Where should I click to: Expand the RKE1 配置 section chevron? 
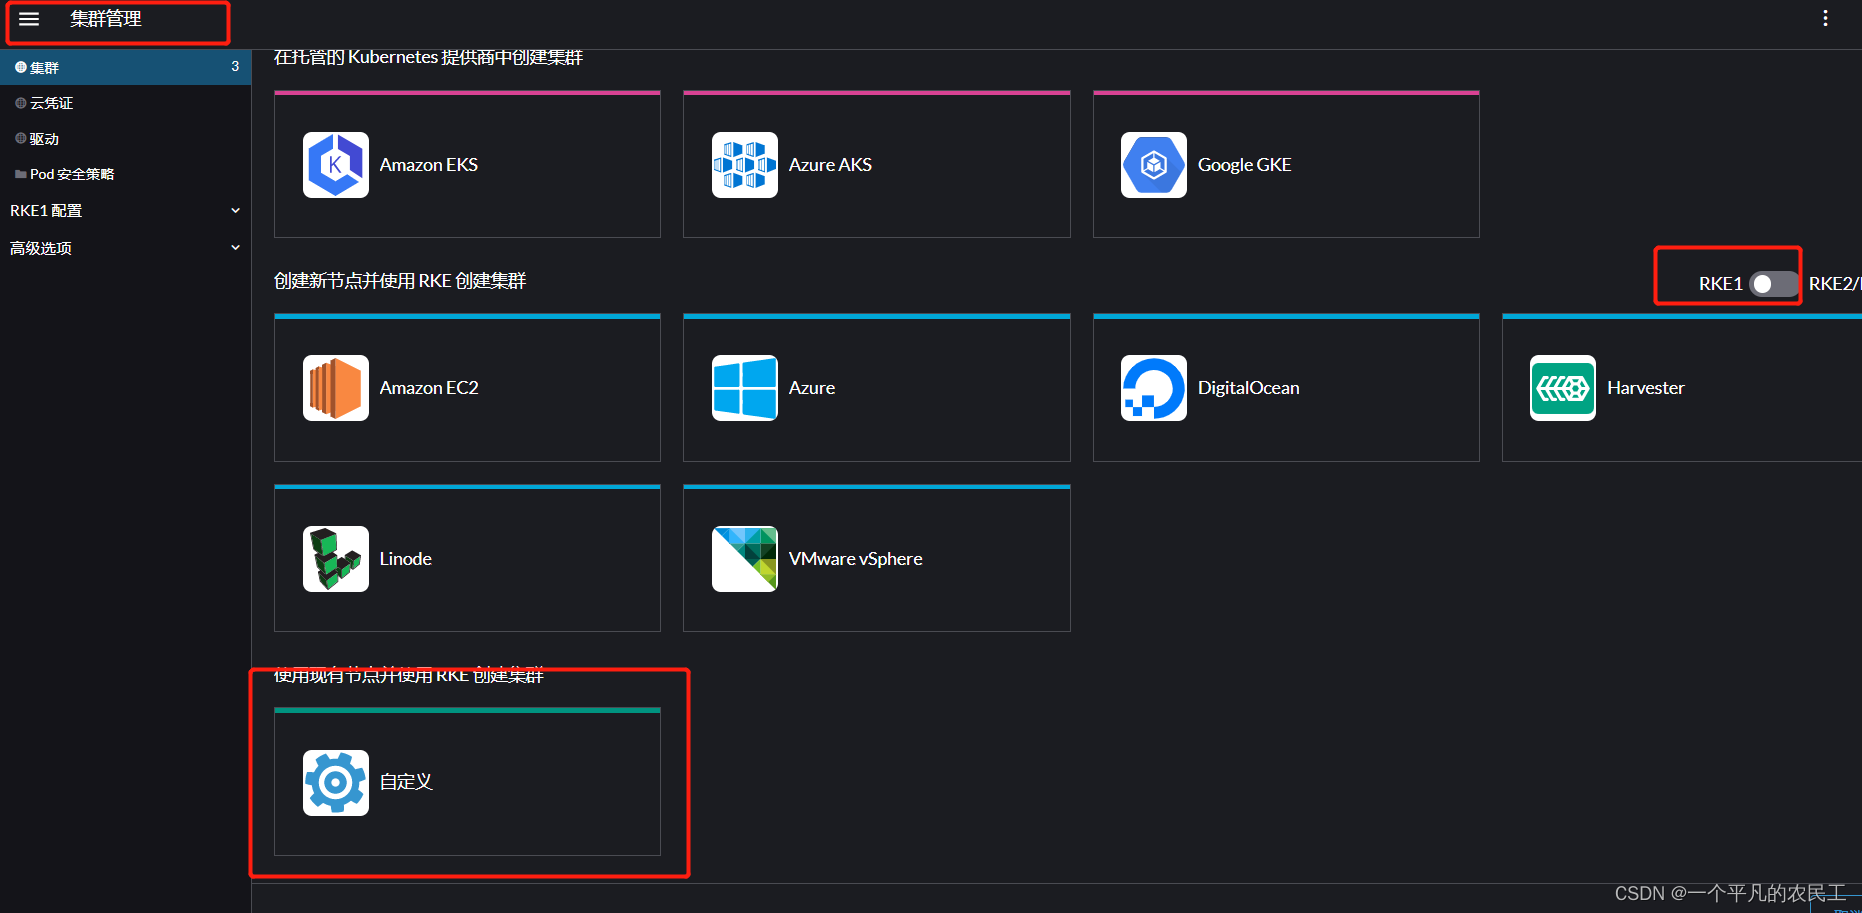pyautogui.click(x=236, y=210)
